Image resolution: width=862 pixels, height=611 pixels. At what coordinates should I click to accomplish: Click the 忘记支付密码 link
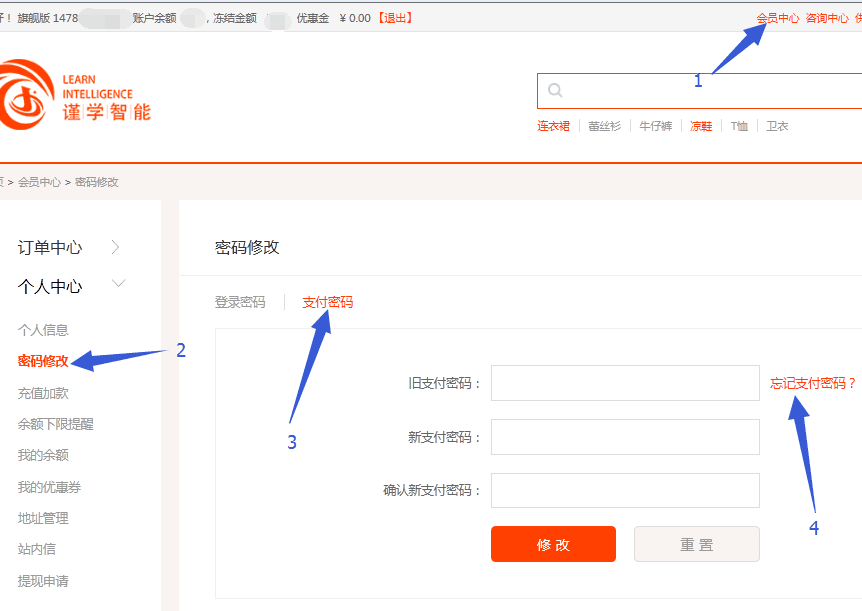point(813,383)
